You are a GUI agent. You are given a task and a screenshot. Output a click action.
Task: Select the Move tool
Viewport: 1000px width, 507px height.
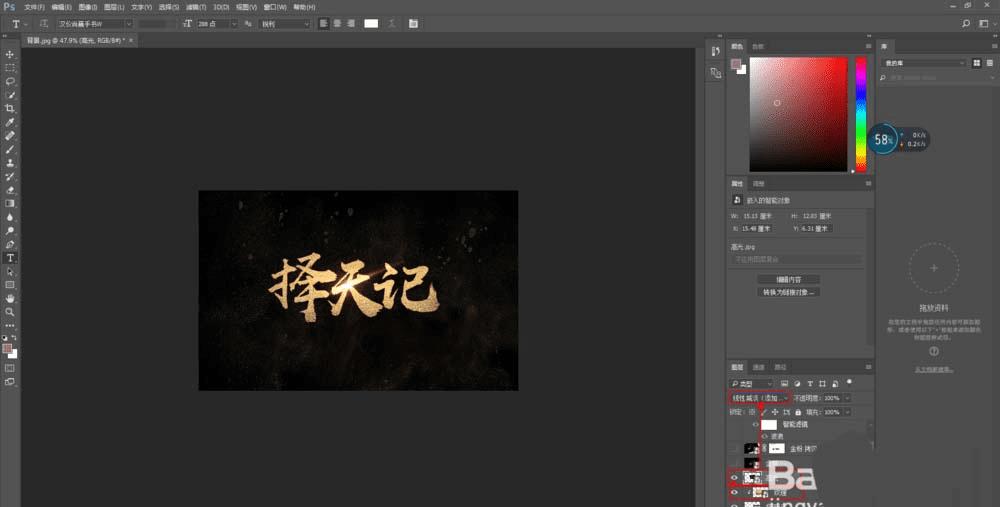[x=10, y=54]
